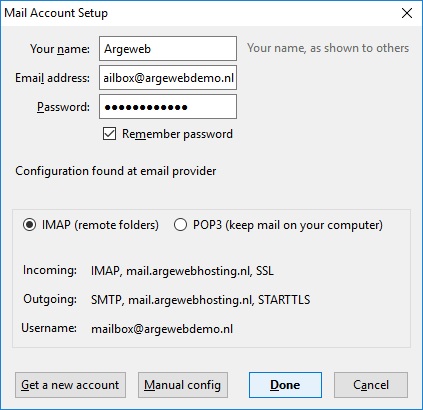423x410 pixels.
Task: Click the Mail Account Setup title bar
Action: coord(200,13)
